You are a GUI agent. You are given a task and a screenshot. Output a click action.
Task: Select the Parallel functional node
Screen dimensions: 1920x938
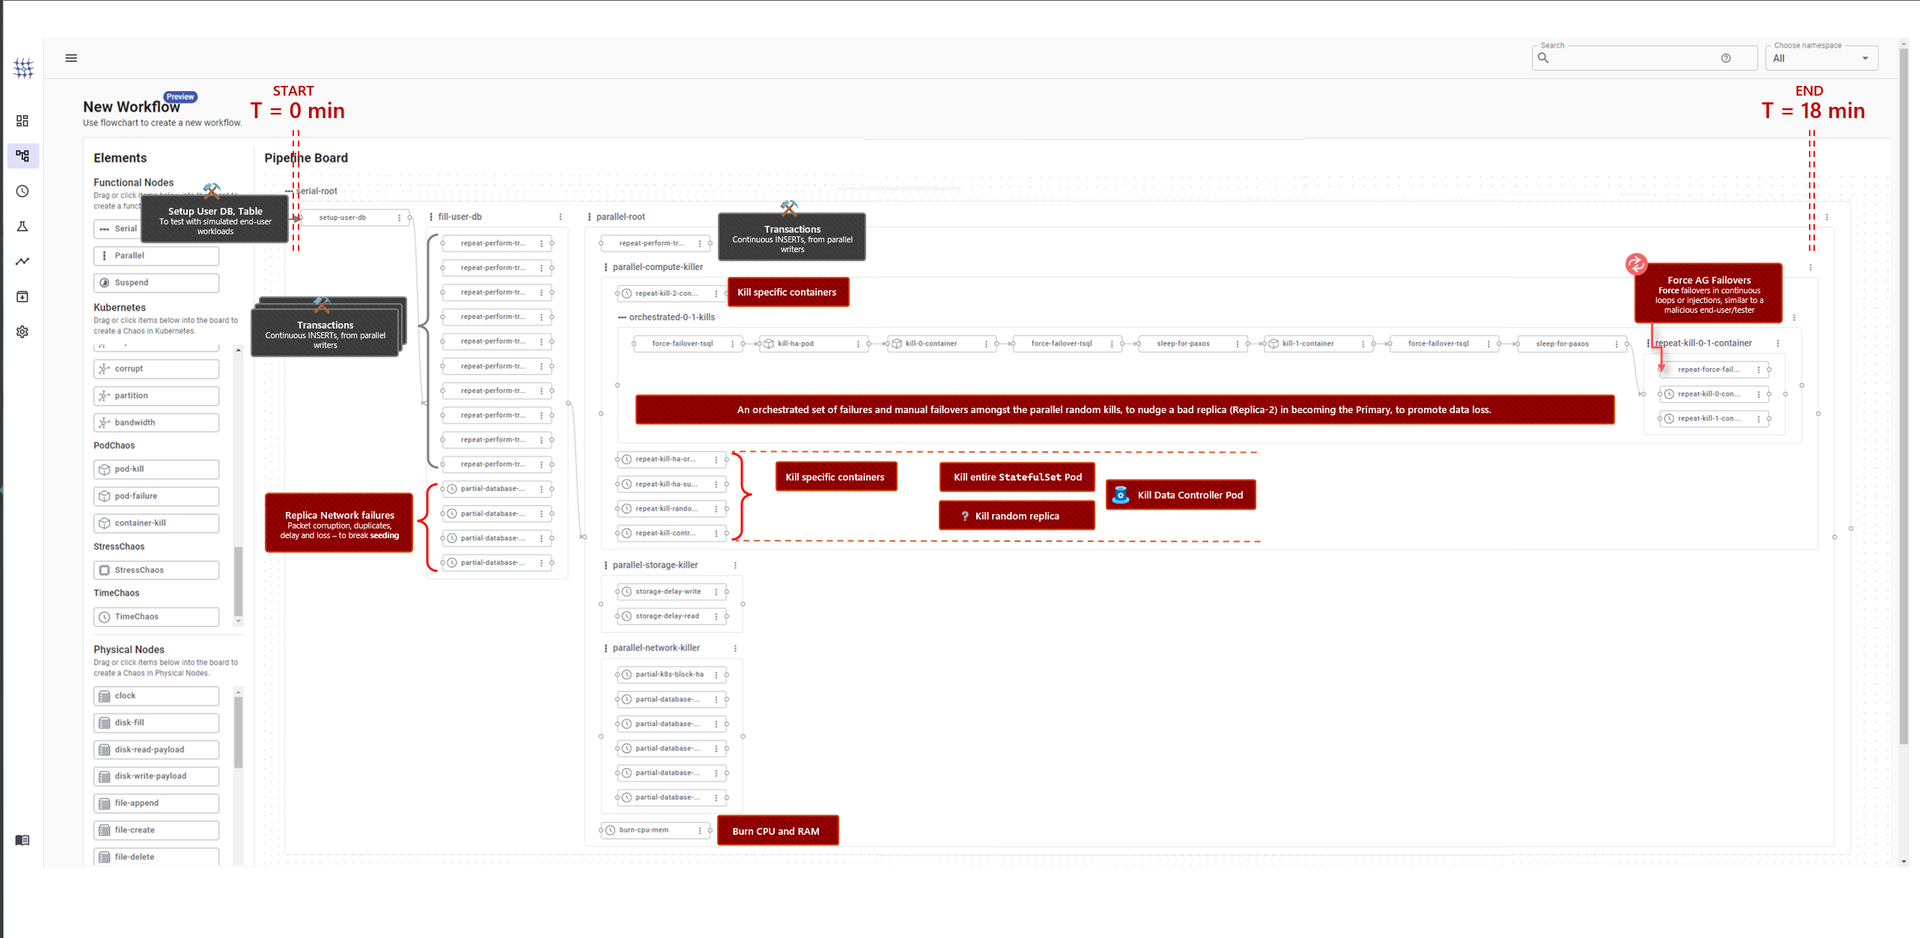coord(156,256)
